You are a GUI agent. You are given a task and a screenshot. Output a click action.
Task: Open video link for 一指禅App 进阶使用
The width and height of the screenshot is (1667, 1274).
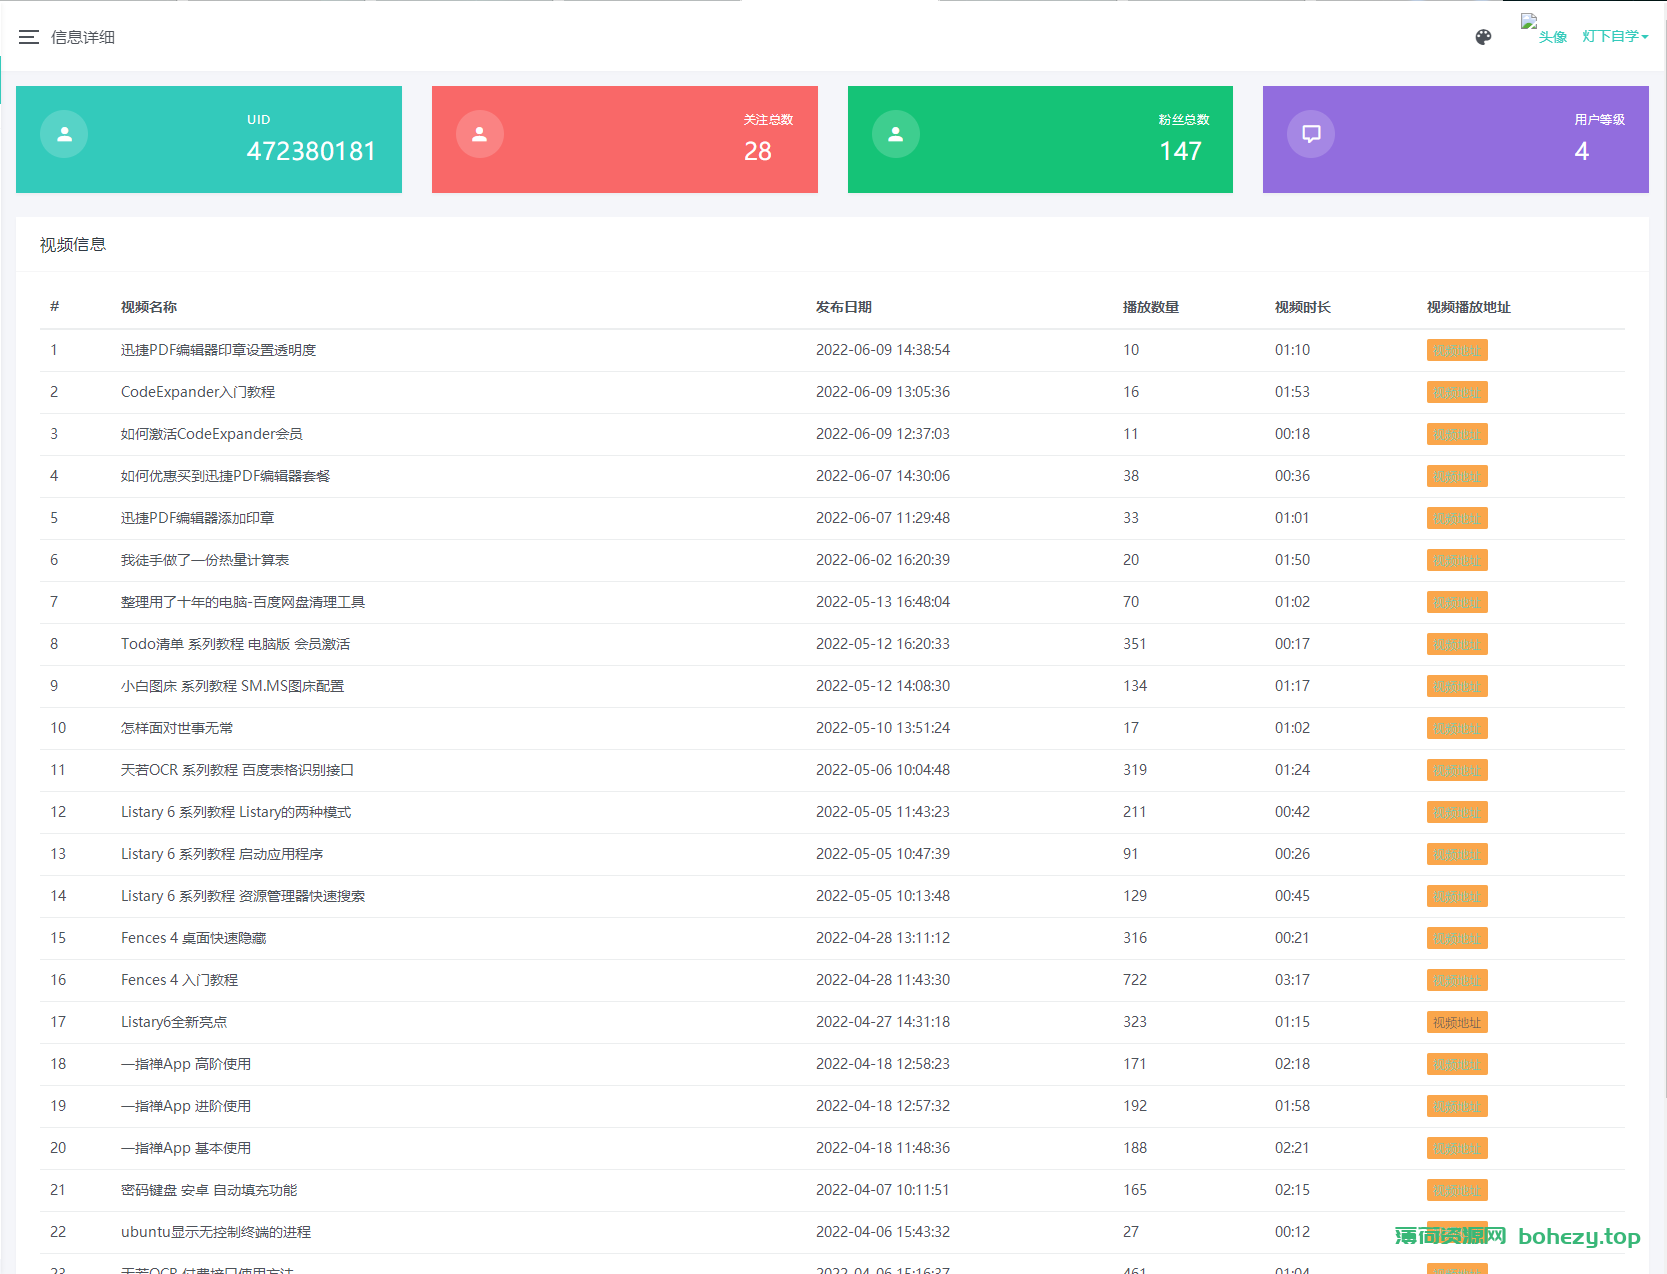pos(1457,1106)
